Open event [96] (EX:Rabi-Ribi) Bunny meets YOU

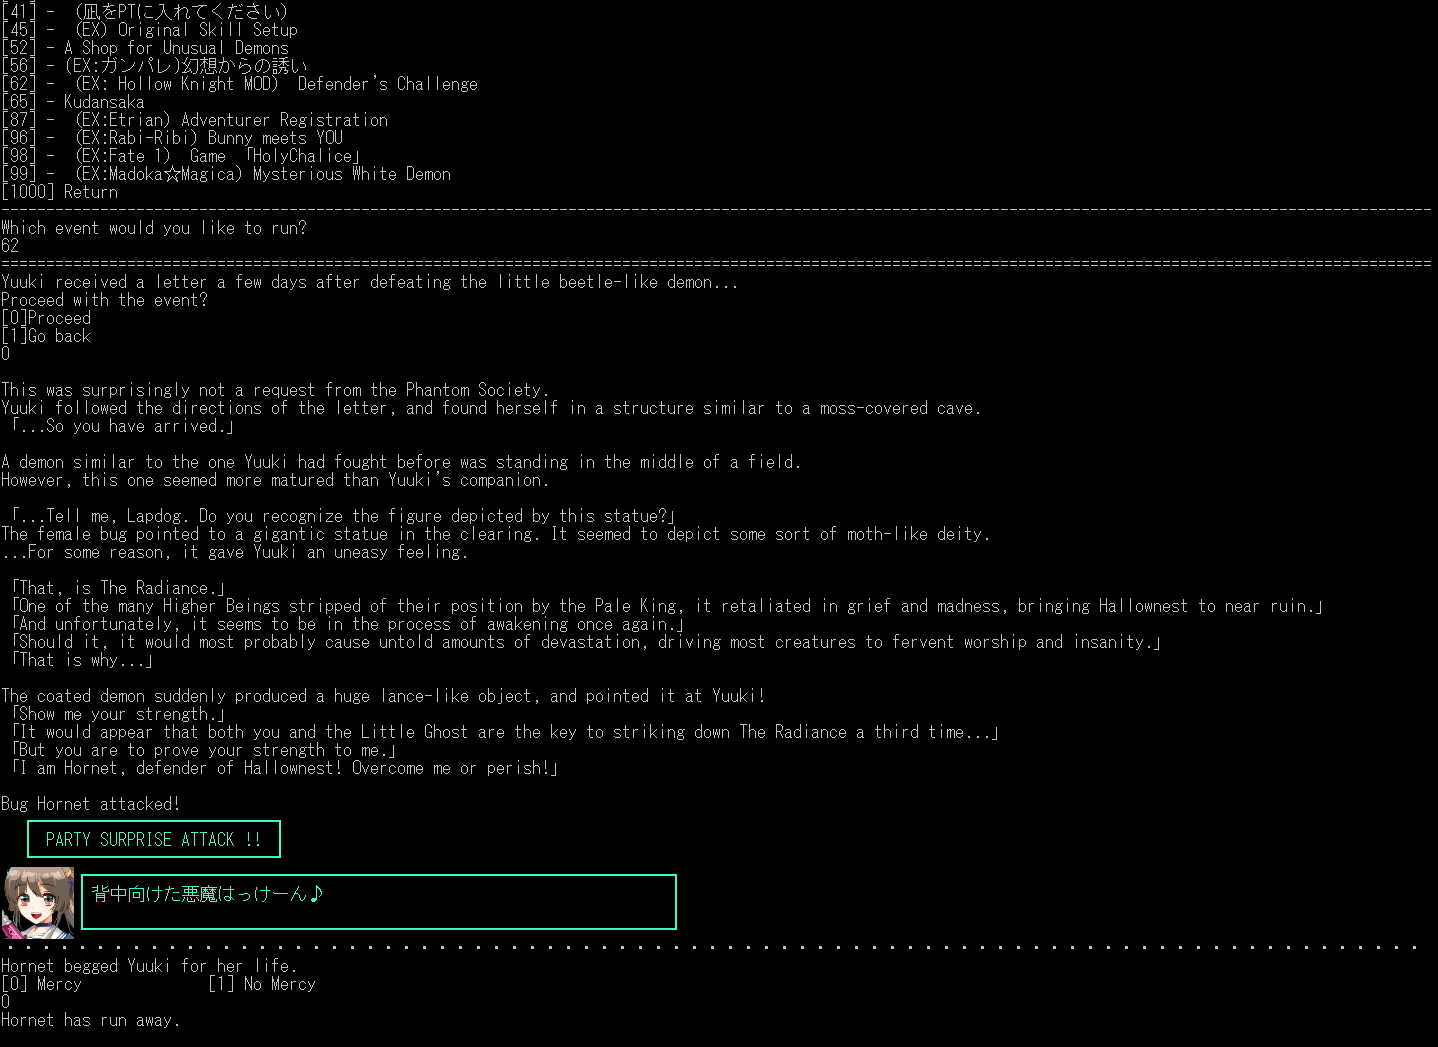[x=172, y=138]
